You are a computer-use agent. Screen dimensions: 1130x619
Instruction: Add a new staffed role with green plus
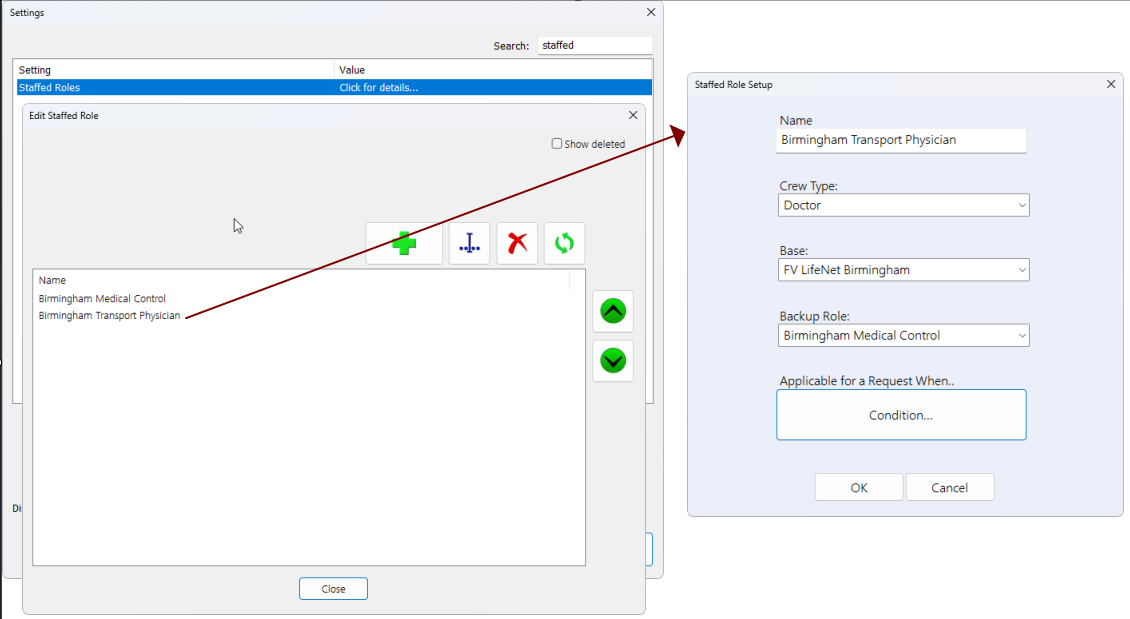click(x=404, y=244)
